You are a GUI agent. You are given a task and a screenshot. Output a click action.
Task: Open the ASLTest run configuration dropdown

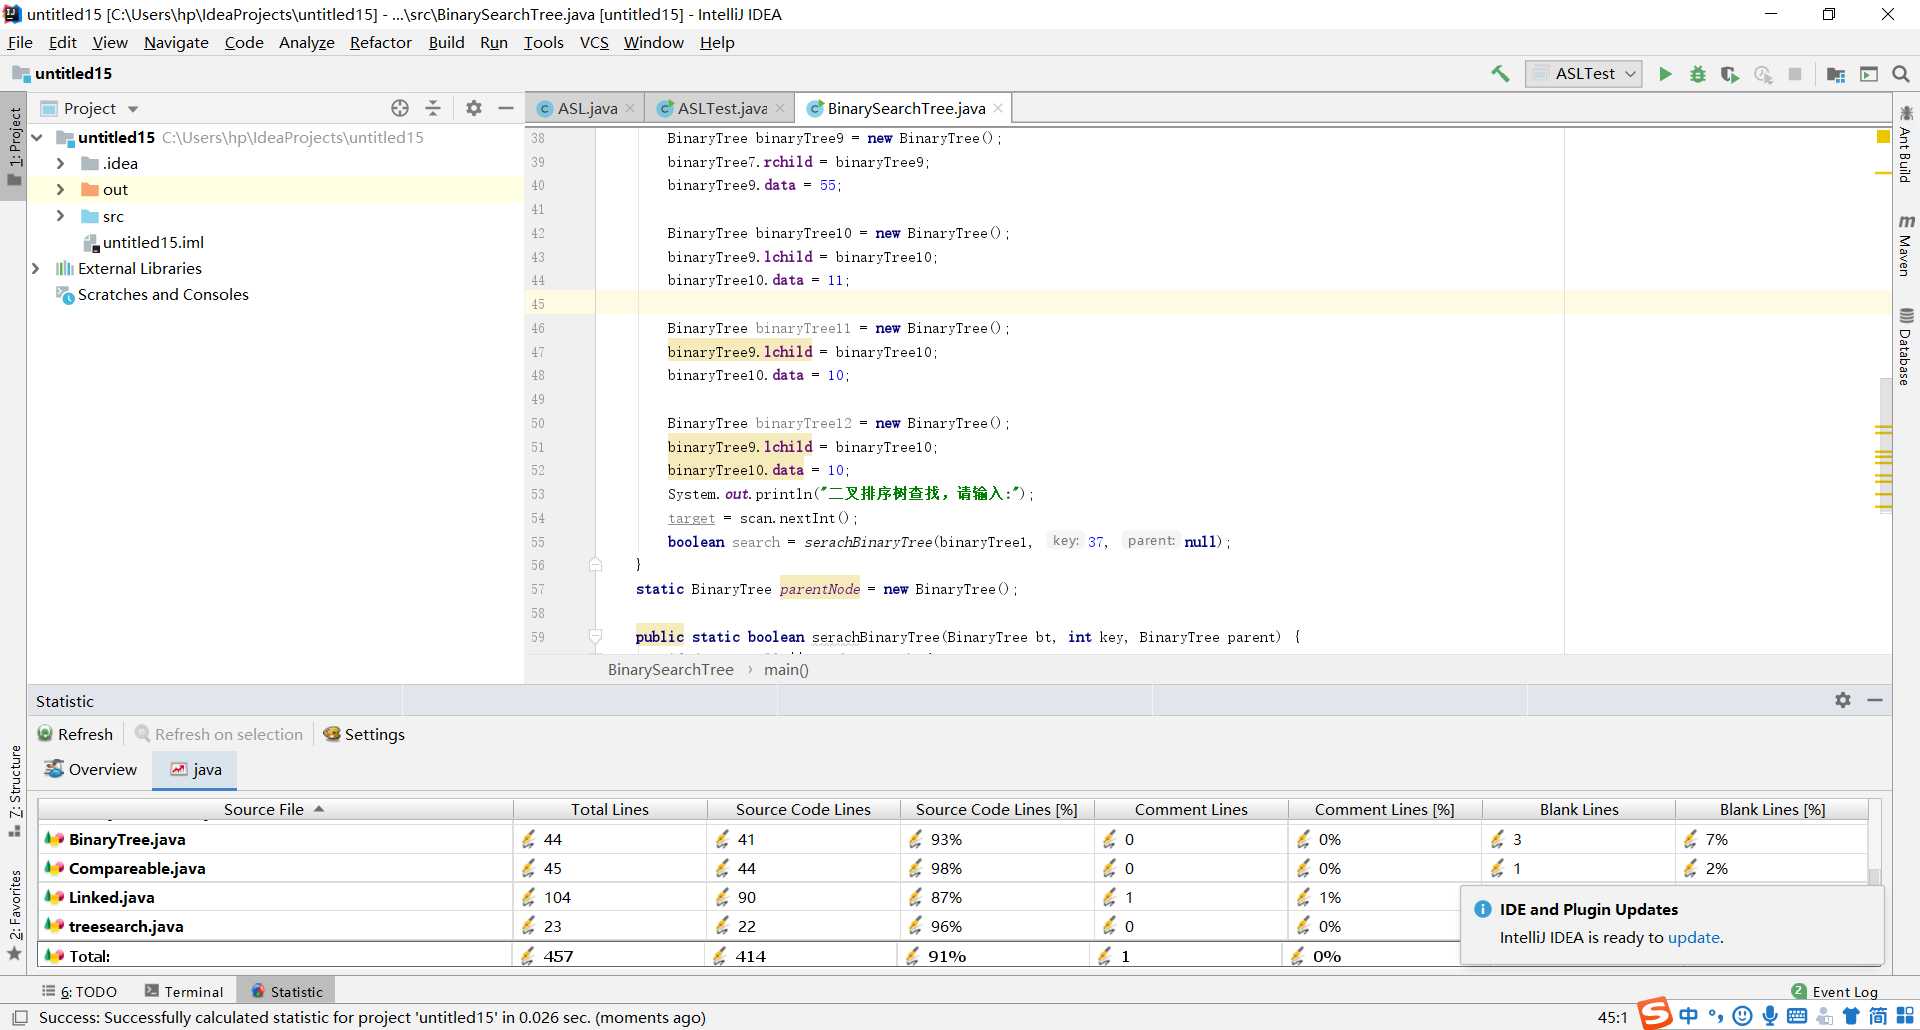click(1585, 74)
